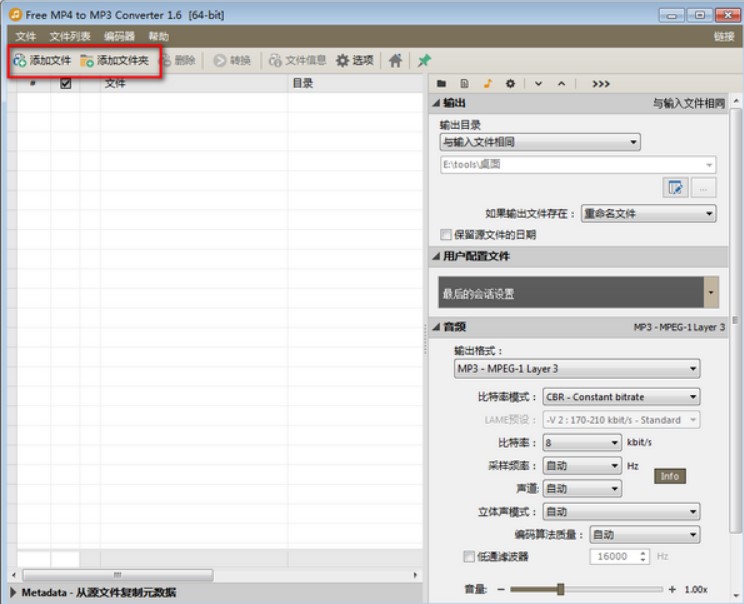Click the Delete (删除) toolbar button
The image size is (744, 604).
[178, 61]
